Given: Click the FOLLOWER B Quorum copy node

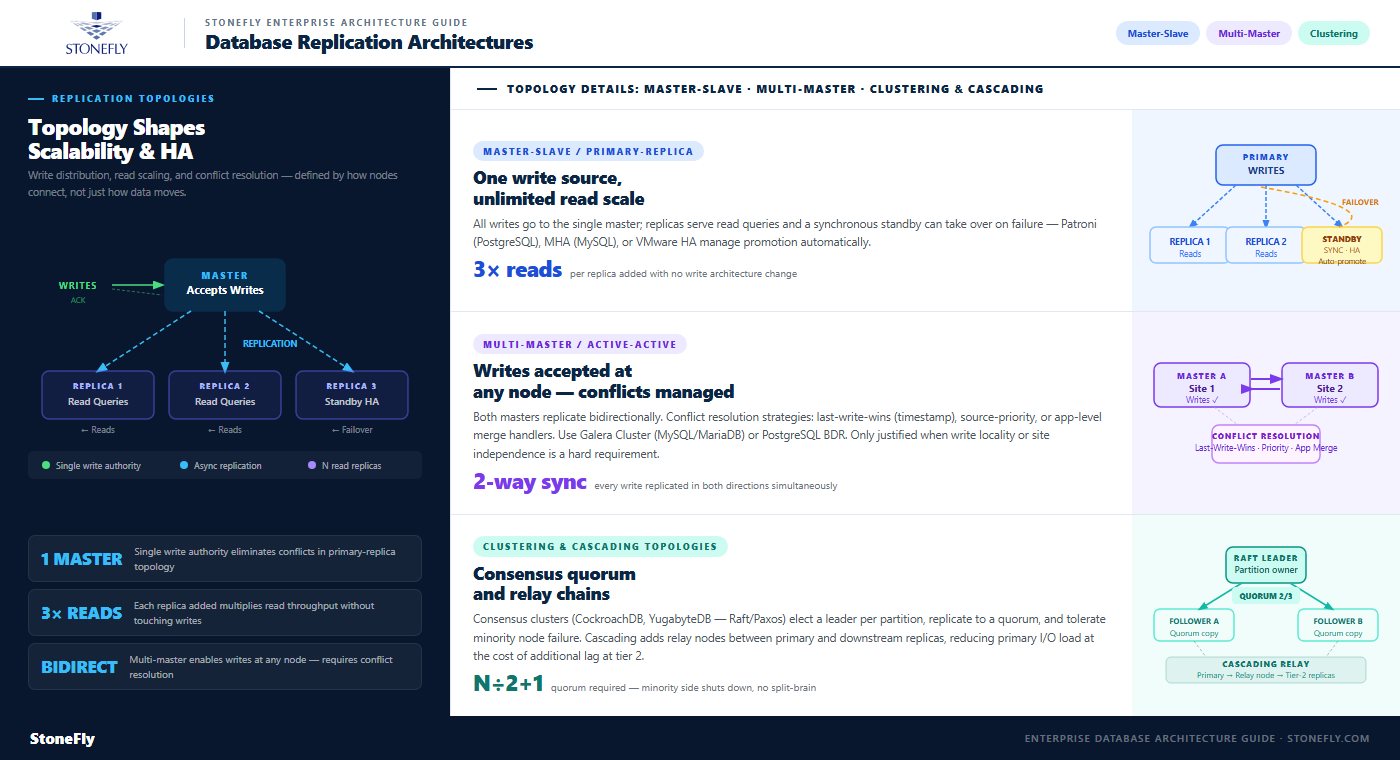Looking at the screenshot, I should tap(1338, 625).
